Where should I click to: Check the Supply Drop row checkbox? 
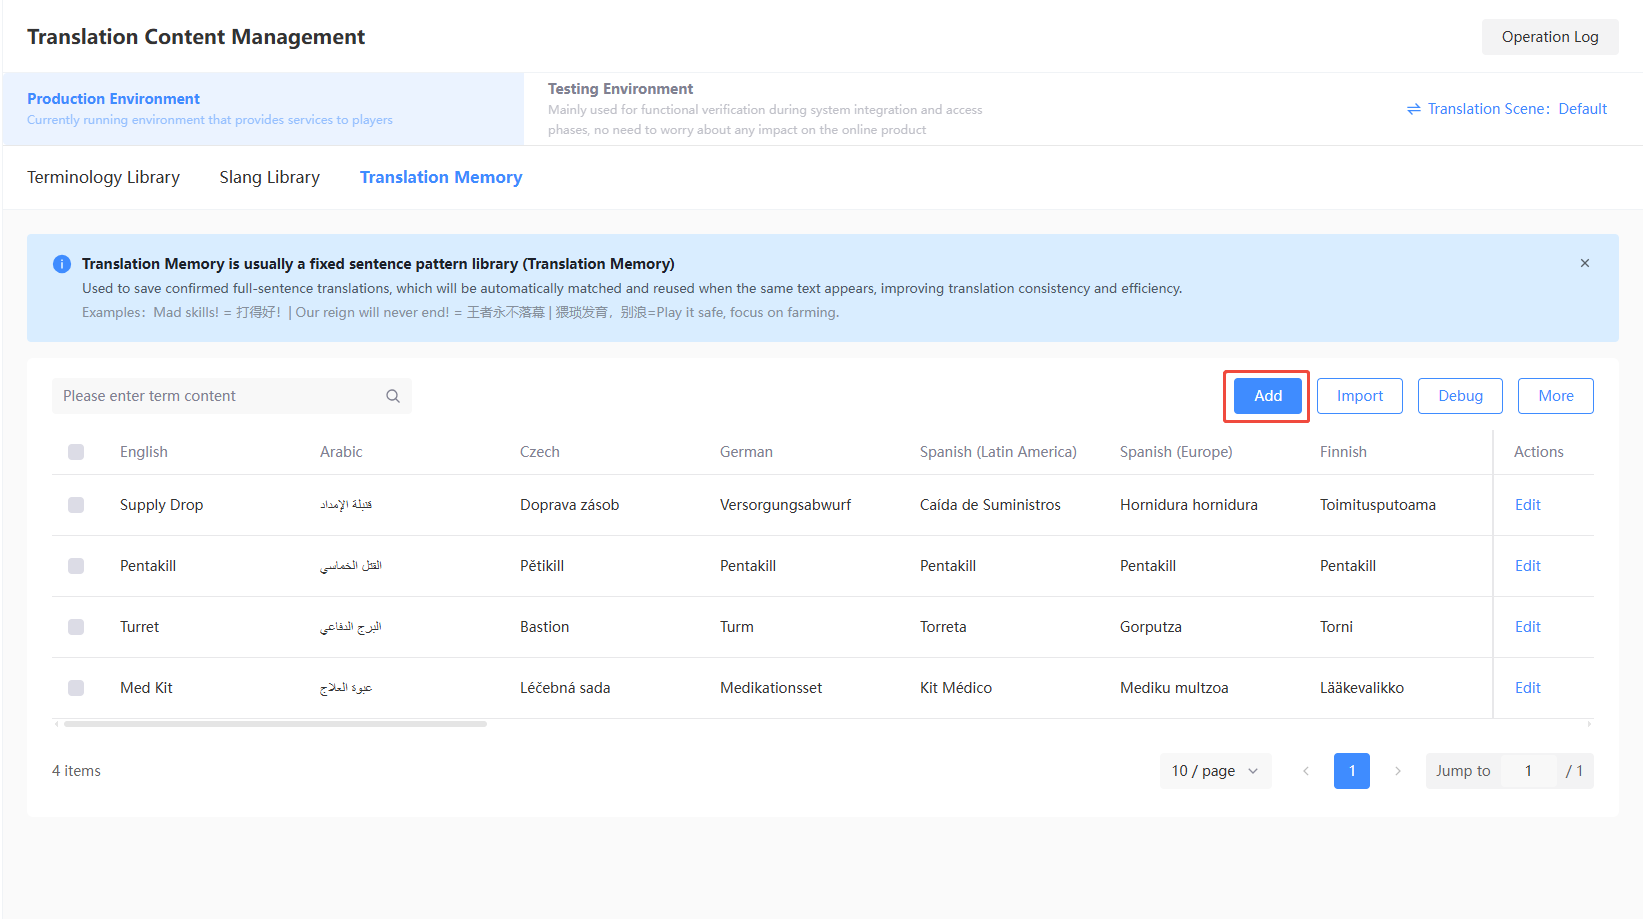[x=76, y=505]
